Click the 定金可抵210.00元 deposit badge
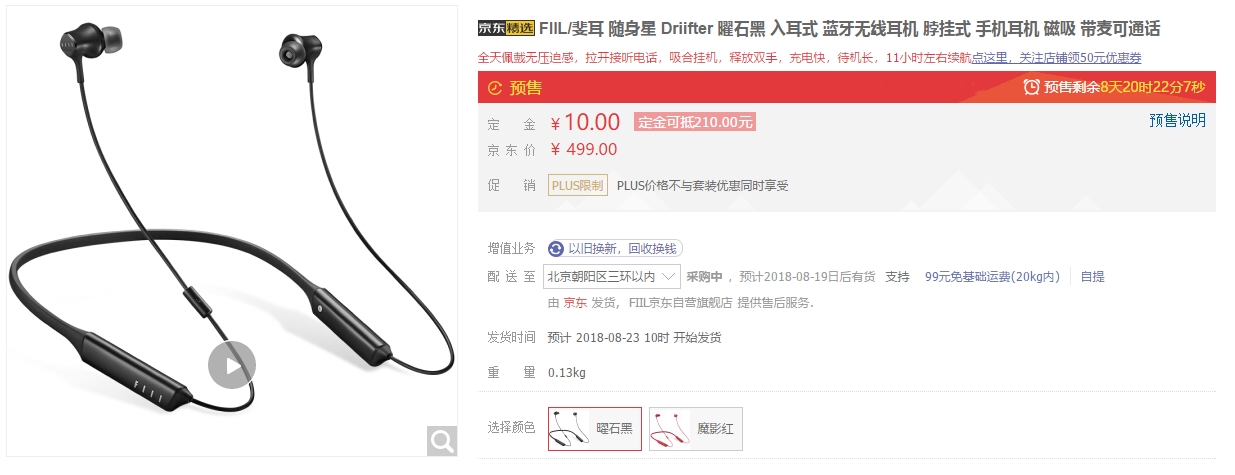Screen dimensions: 1235x475 pos(695,122)
